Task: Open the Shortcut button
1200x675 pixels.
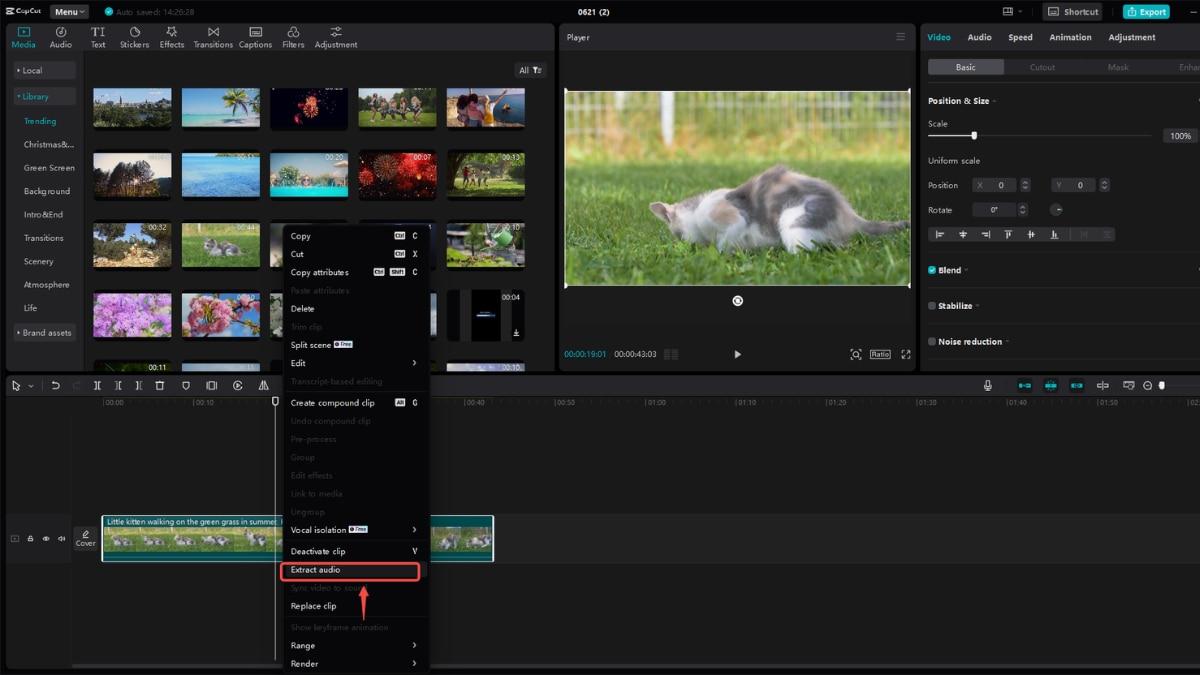Action: [1072, 12]
